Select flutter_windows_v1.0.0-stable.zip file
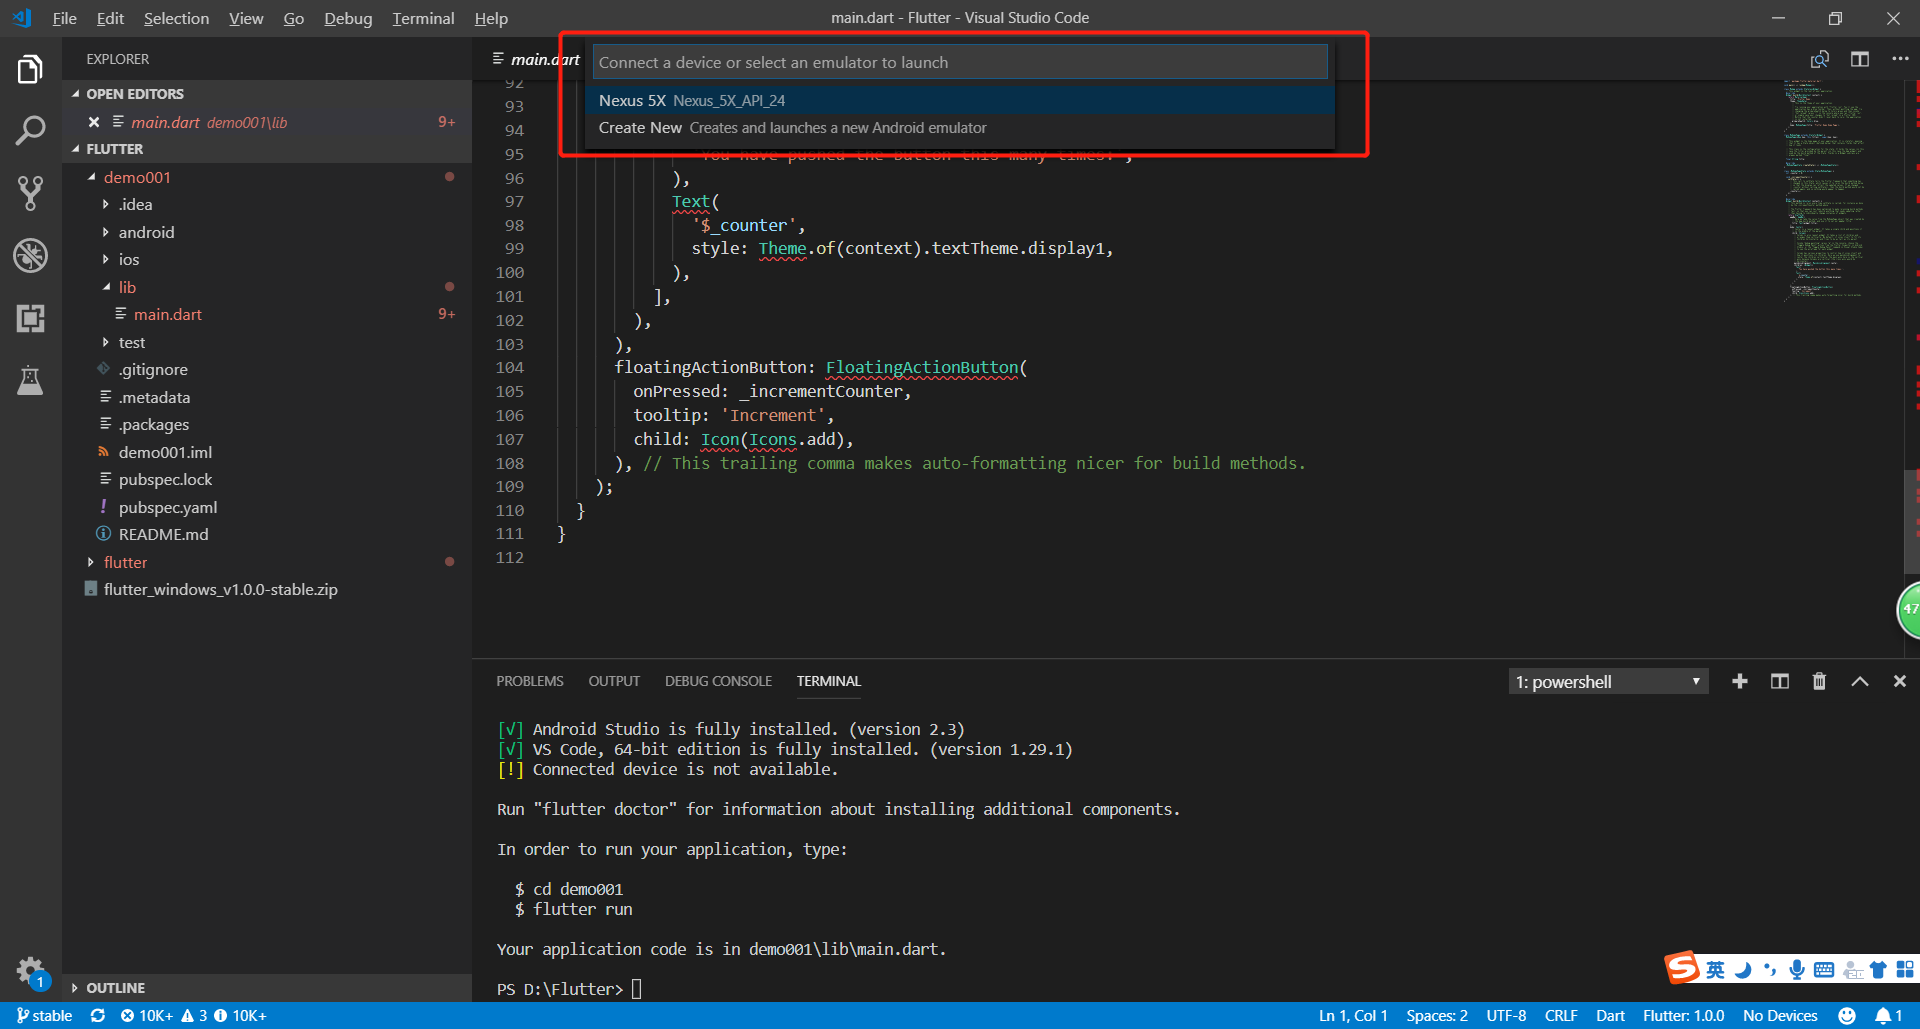The height and width of the screenshot is (1029, 1920). [221, 589]
